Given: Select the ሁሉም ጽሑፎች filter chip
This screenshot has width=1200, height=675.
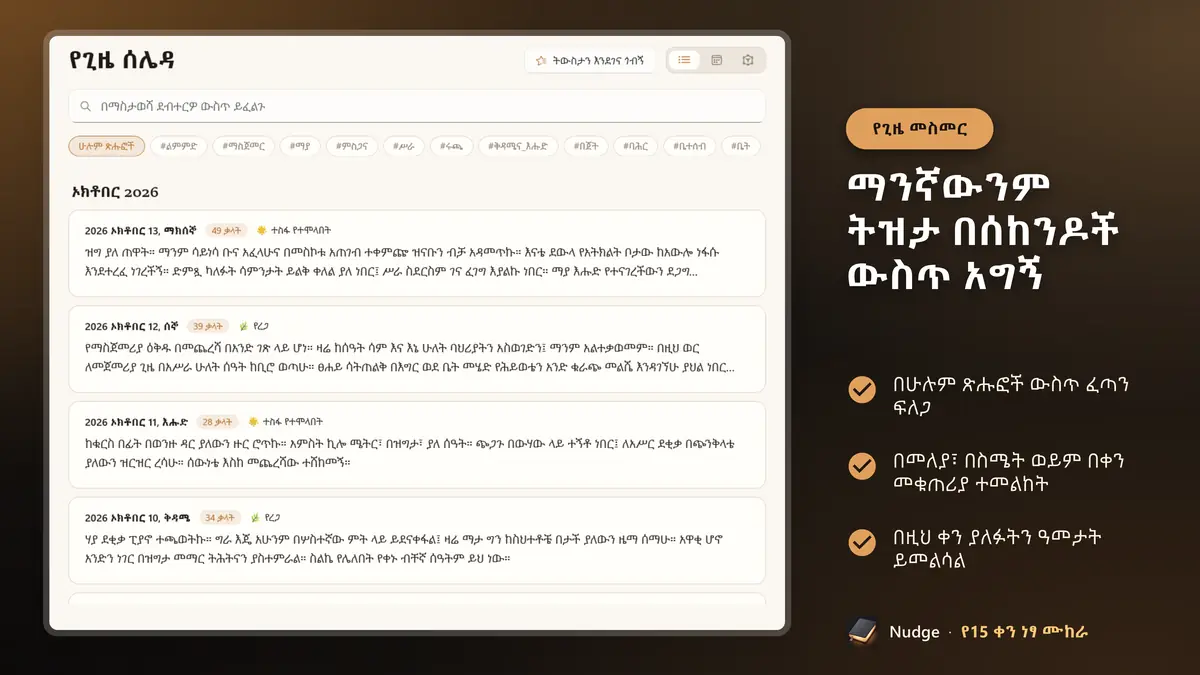Looking at the screenshot, I should point(106,146).
